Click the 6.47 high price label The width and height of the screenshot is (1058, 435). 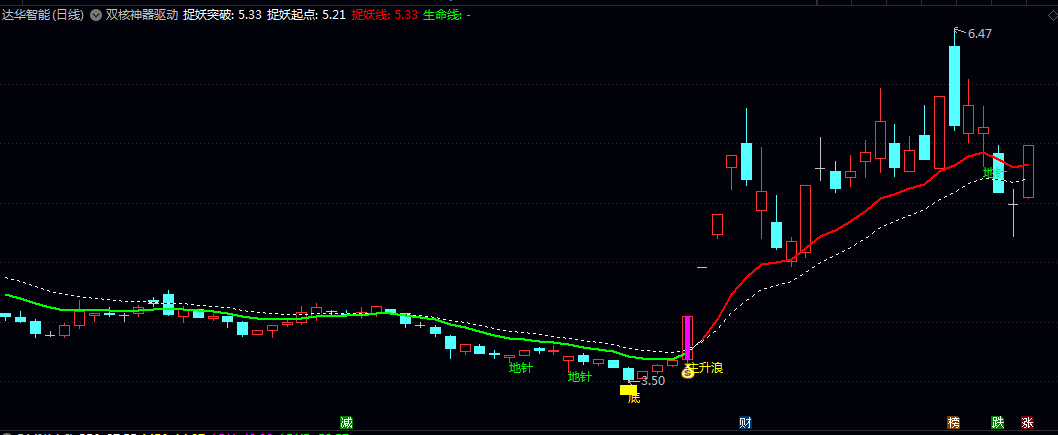pyautogui.click(x=980, y=34)
